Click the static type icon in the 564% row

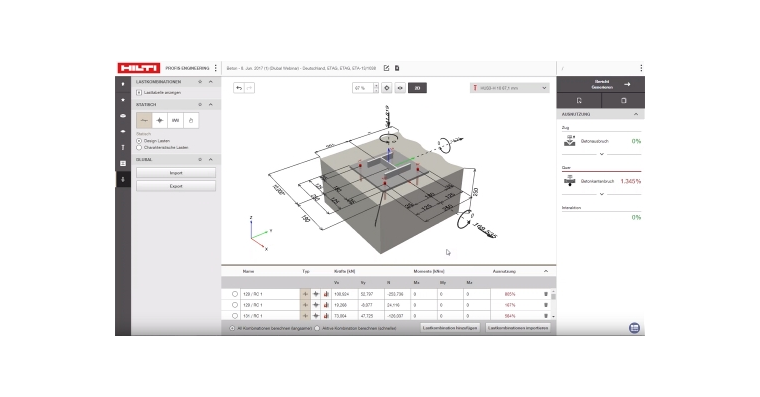pos(305,316)
